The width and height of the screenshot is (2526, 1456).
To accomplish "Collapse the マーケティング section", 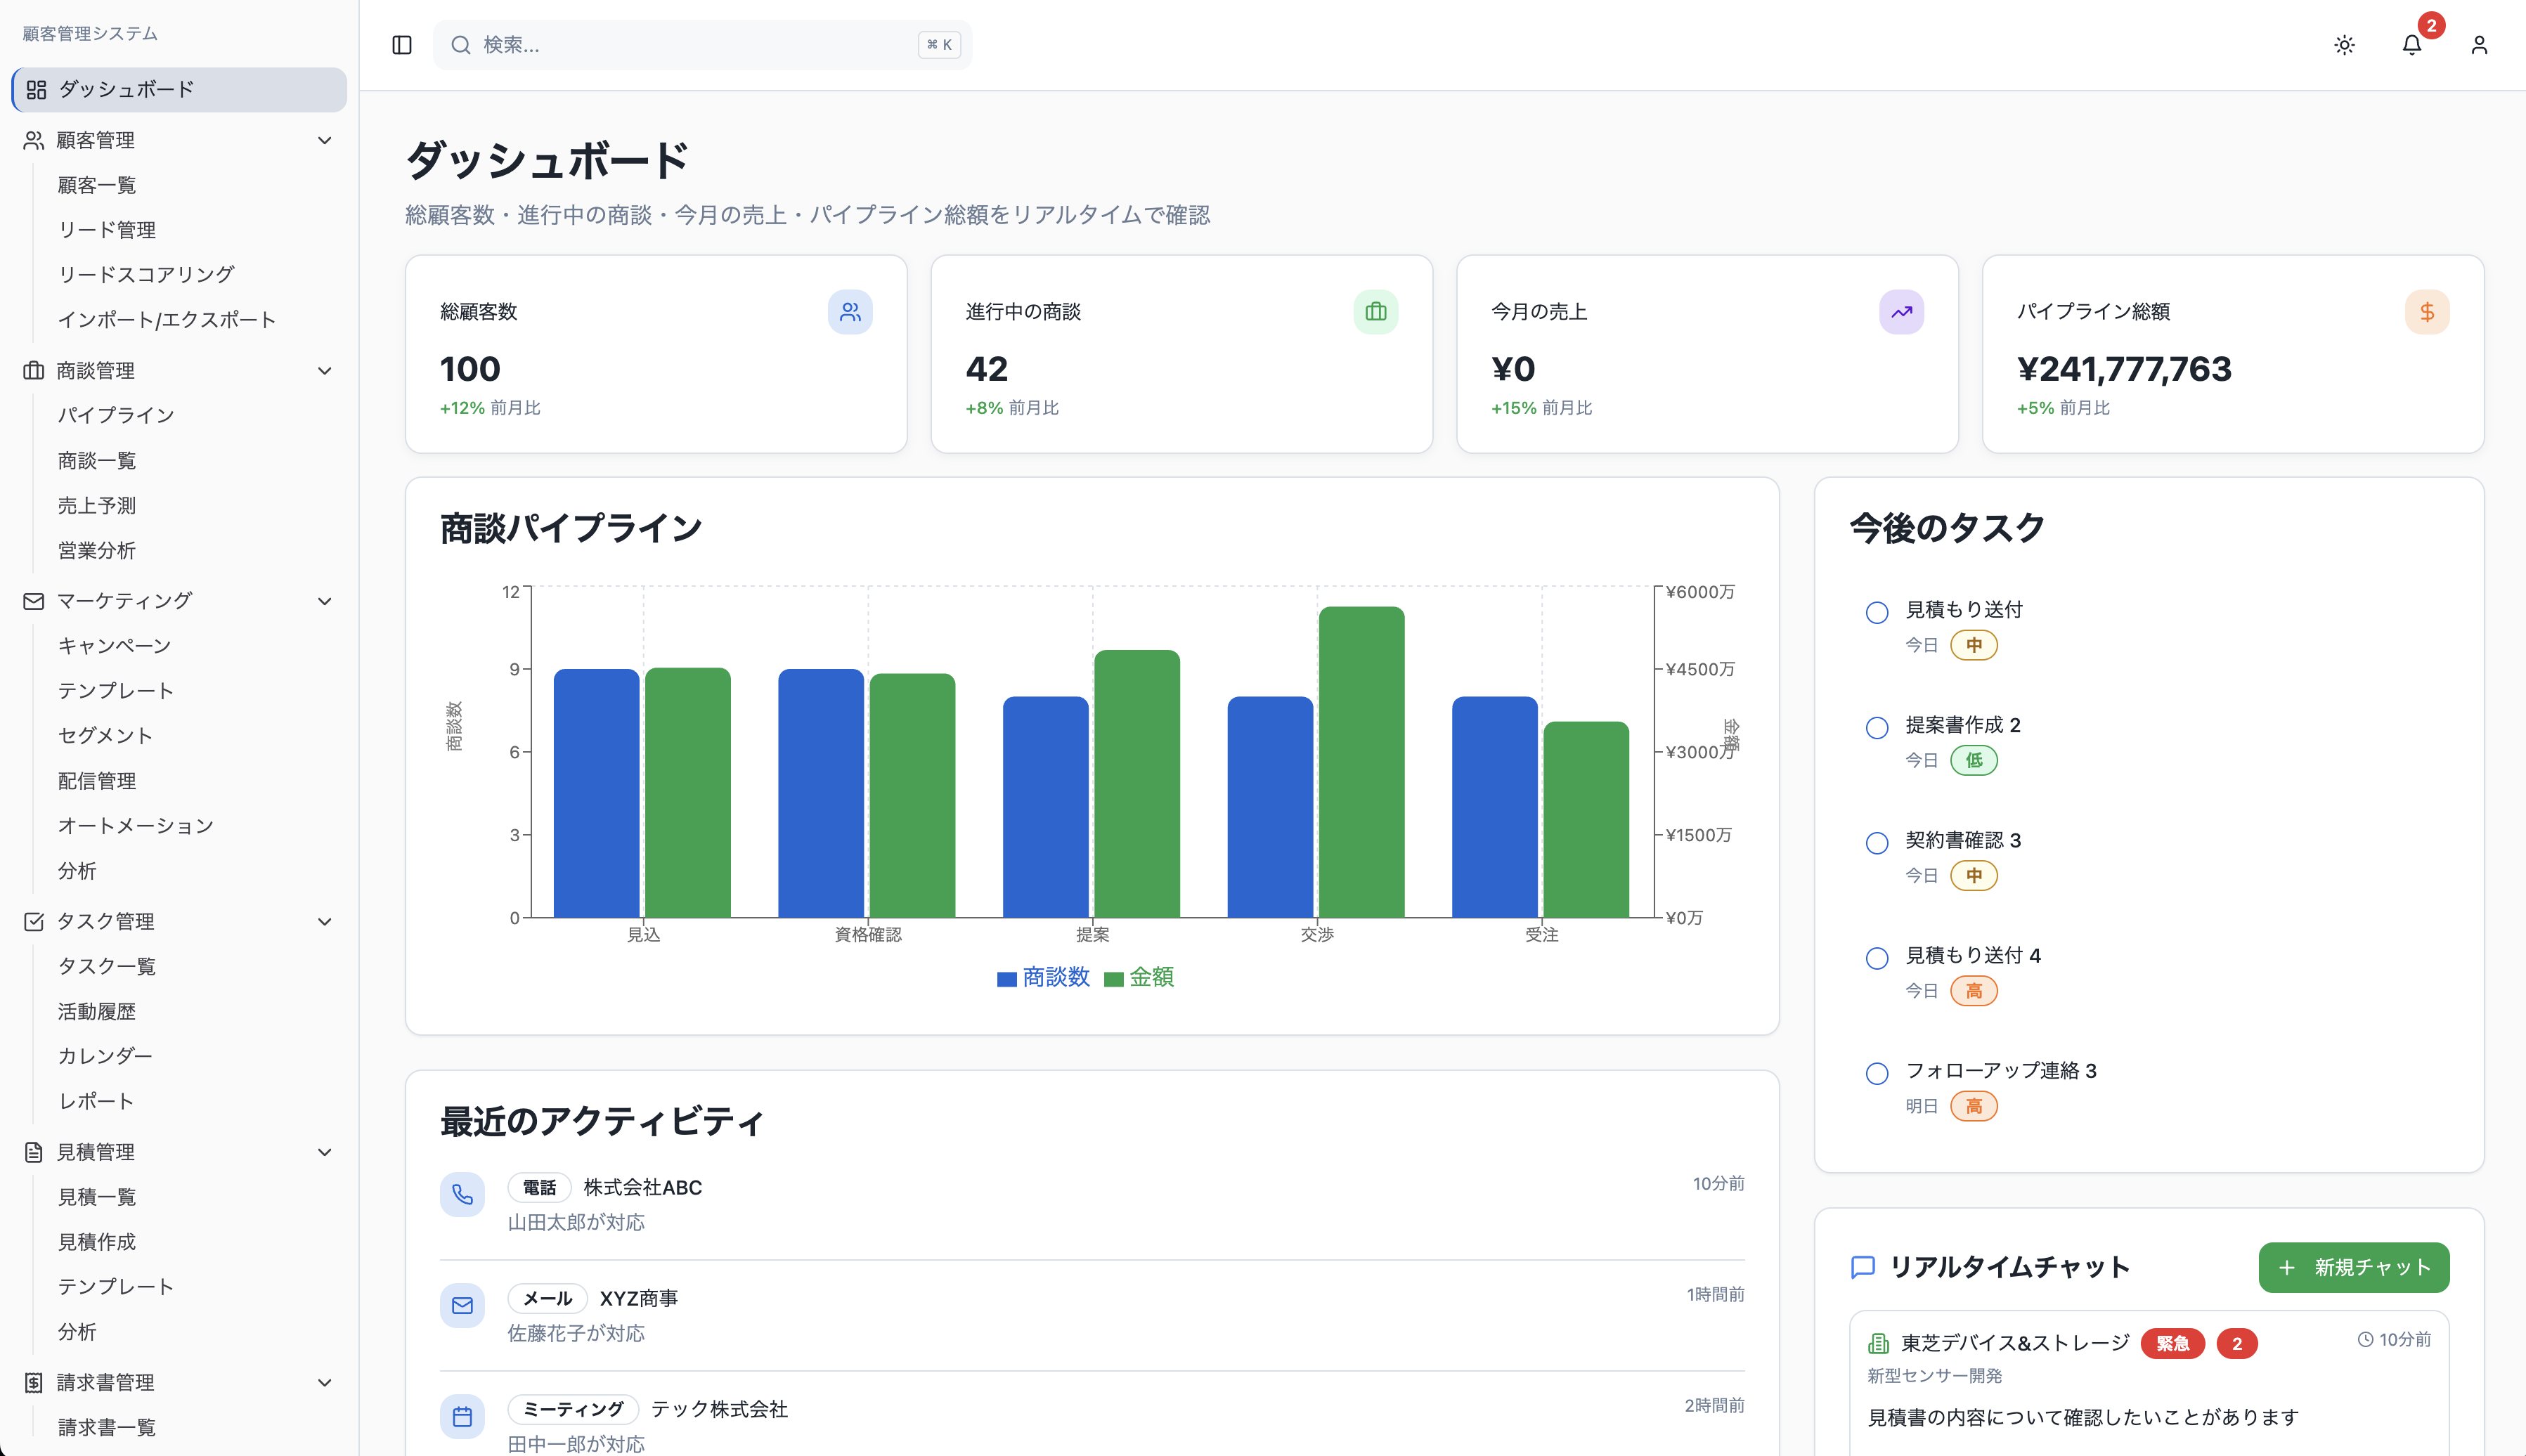I will pos(324,600).
